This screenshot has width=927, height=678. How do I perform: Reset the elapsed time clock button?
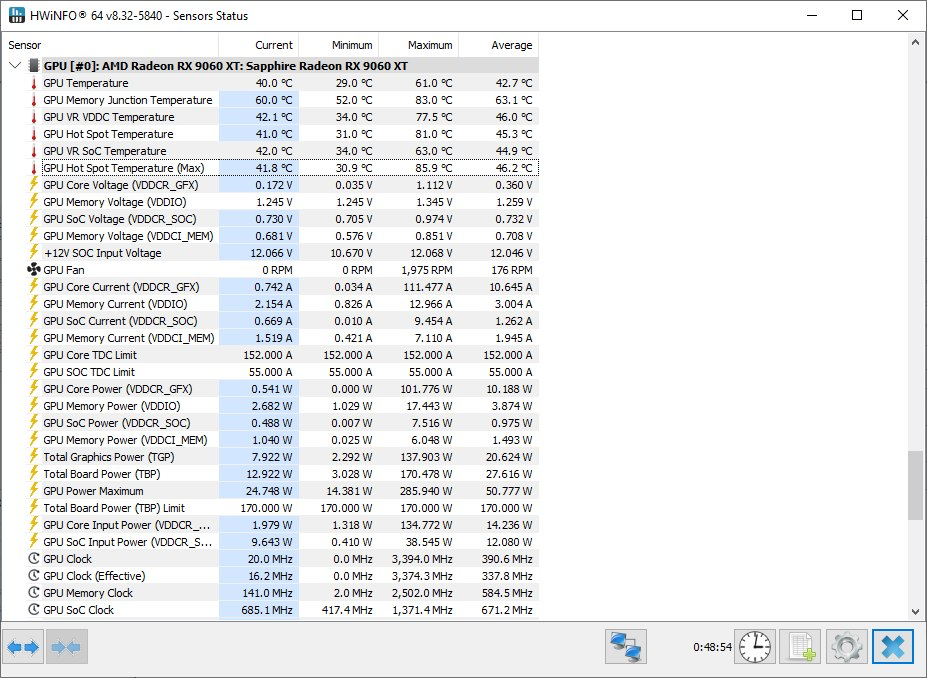pos(755,647)
